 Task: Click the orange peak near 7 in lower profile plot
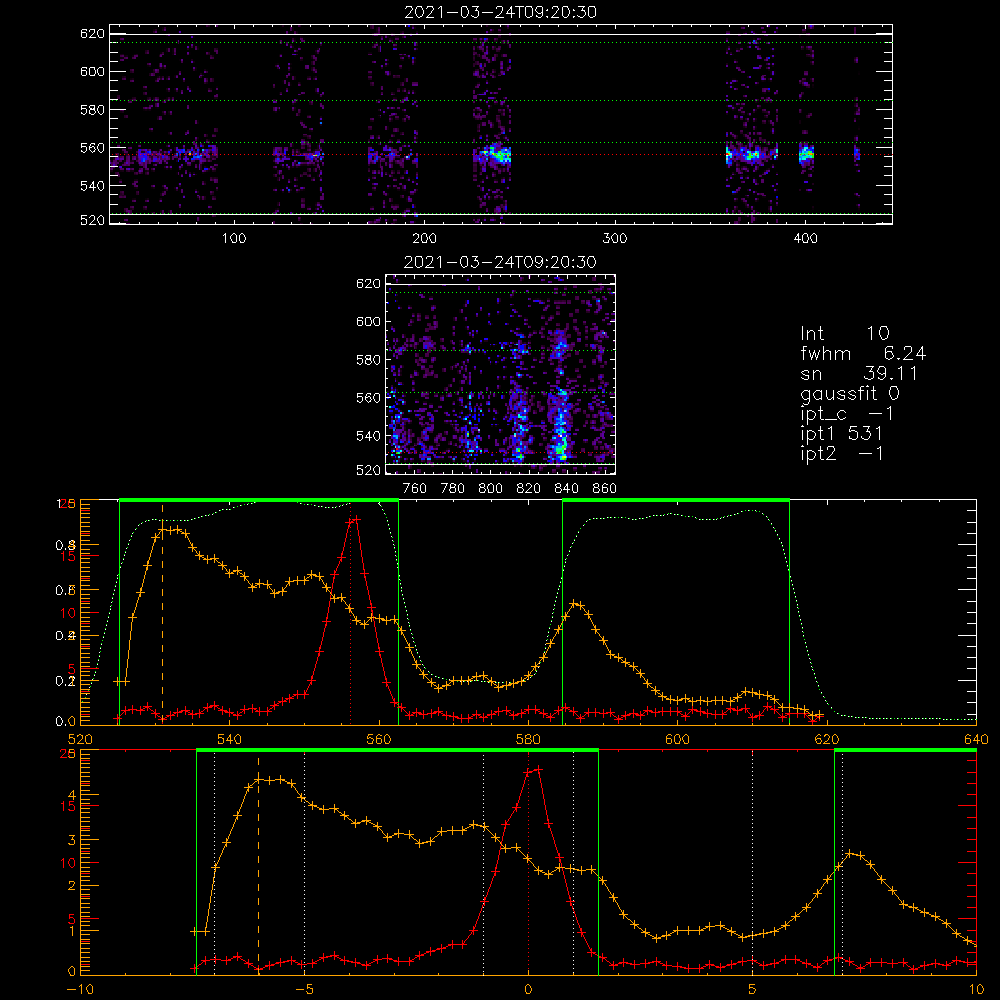[x=853, y=854]
